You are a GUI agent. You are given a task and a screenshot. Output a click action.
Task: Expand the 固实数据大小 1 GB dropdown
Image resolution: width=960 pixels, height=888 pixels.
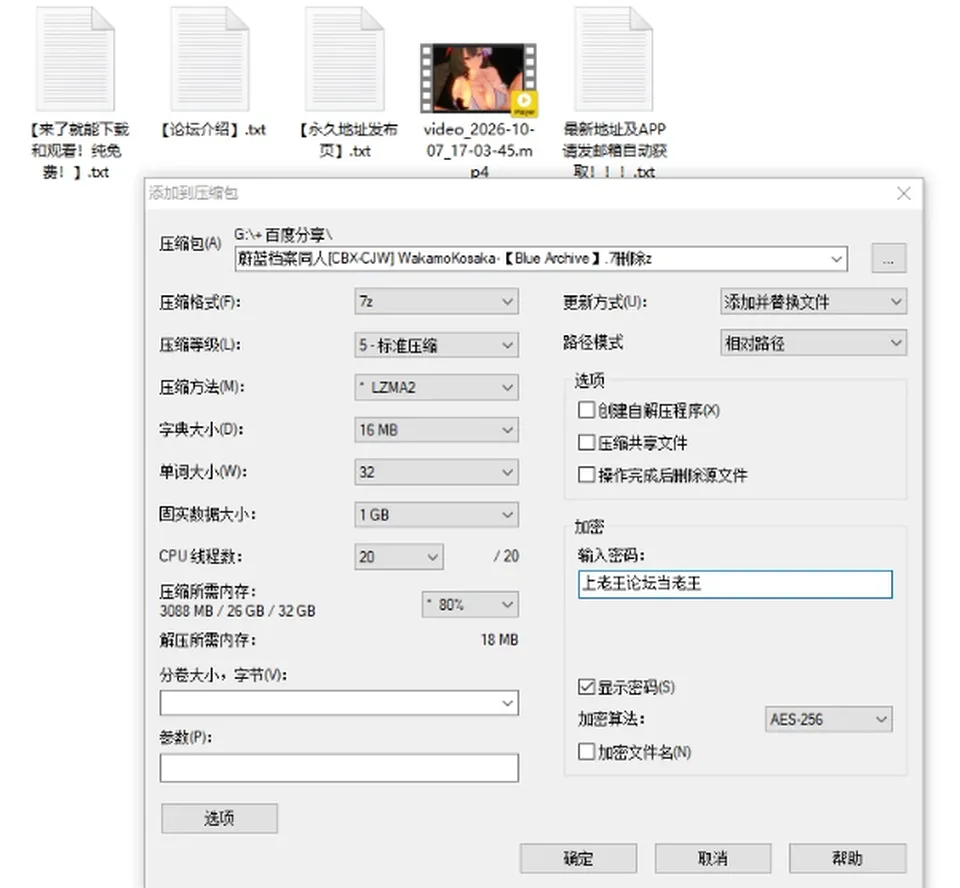[436, 514]
